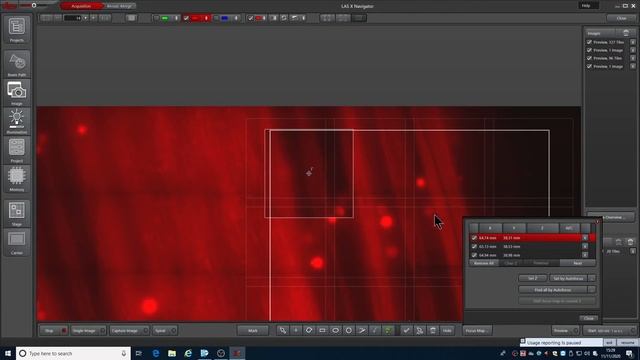
Task: Open the Windows Start menu
Action: pos(7,353)
